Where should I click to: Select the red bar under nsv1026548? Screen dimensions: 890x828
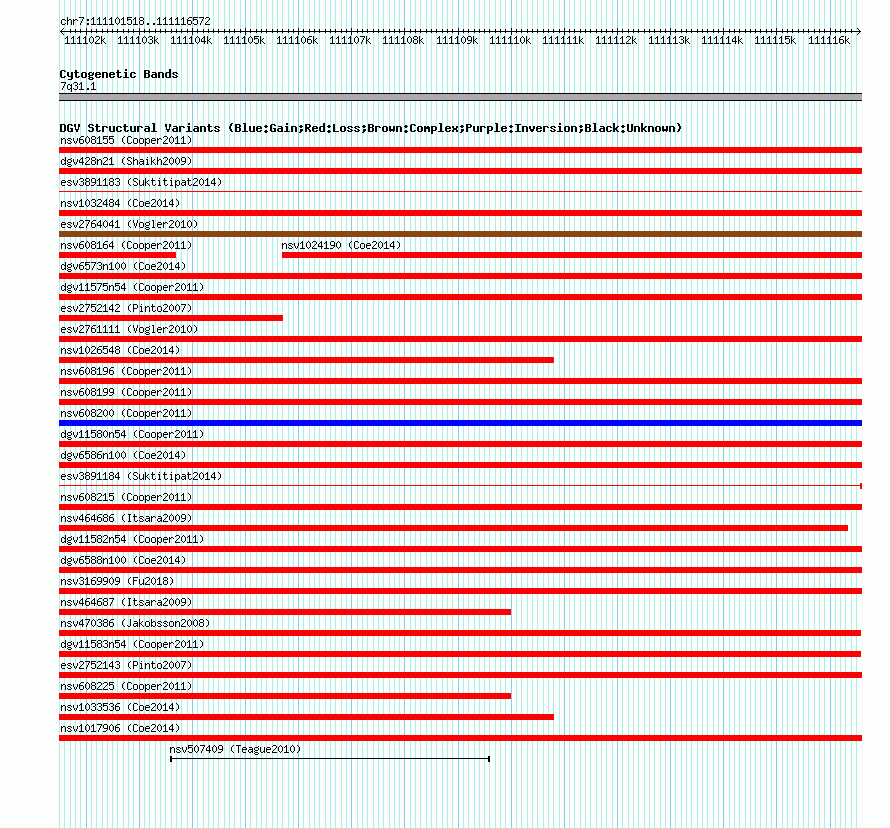click(307, 360)
